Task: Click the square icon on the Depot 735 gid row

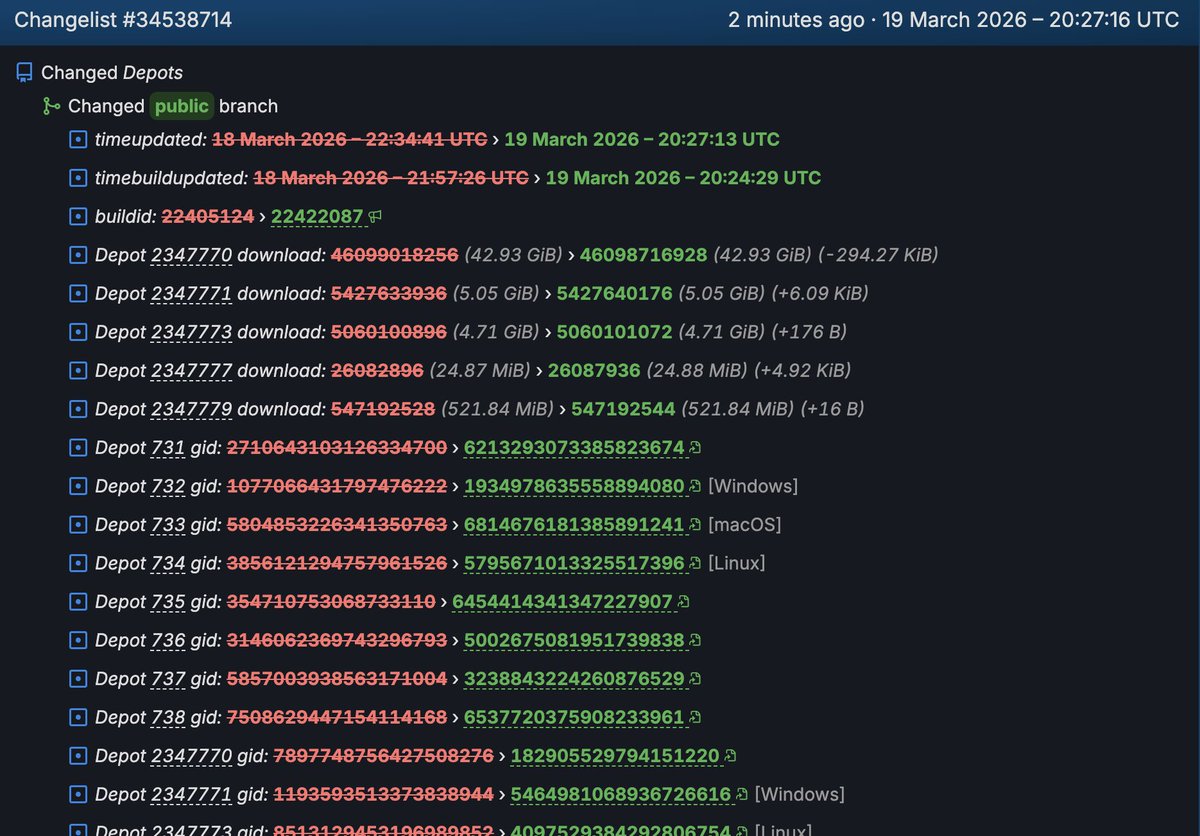Action: [x=78, y=601]
